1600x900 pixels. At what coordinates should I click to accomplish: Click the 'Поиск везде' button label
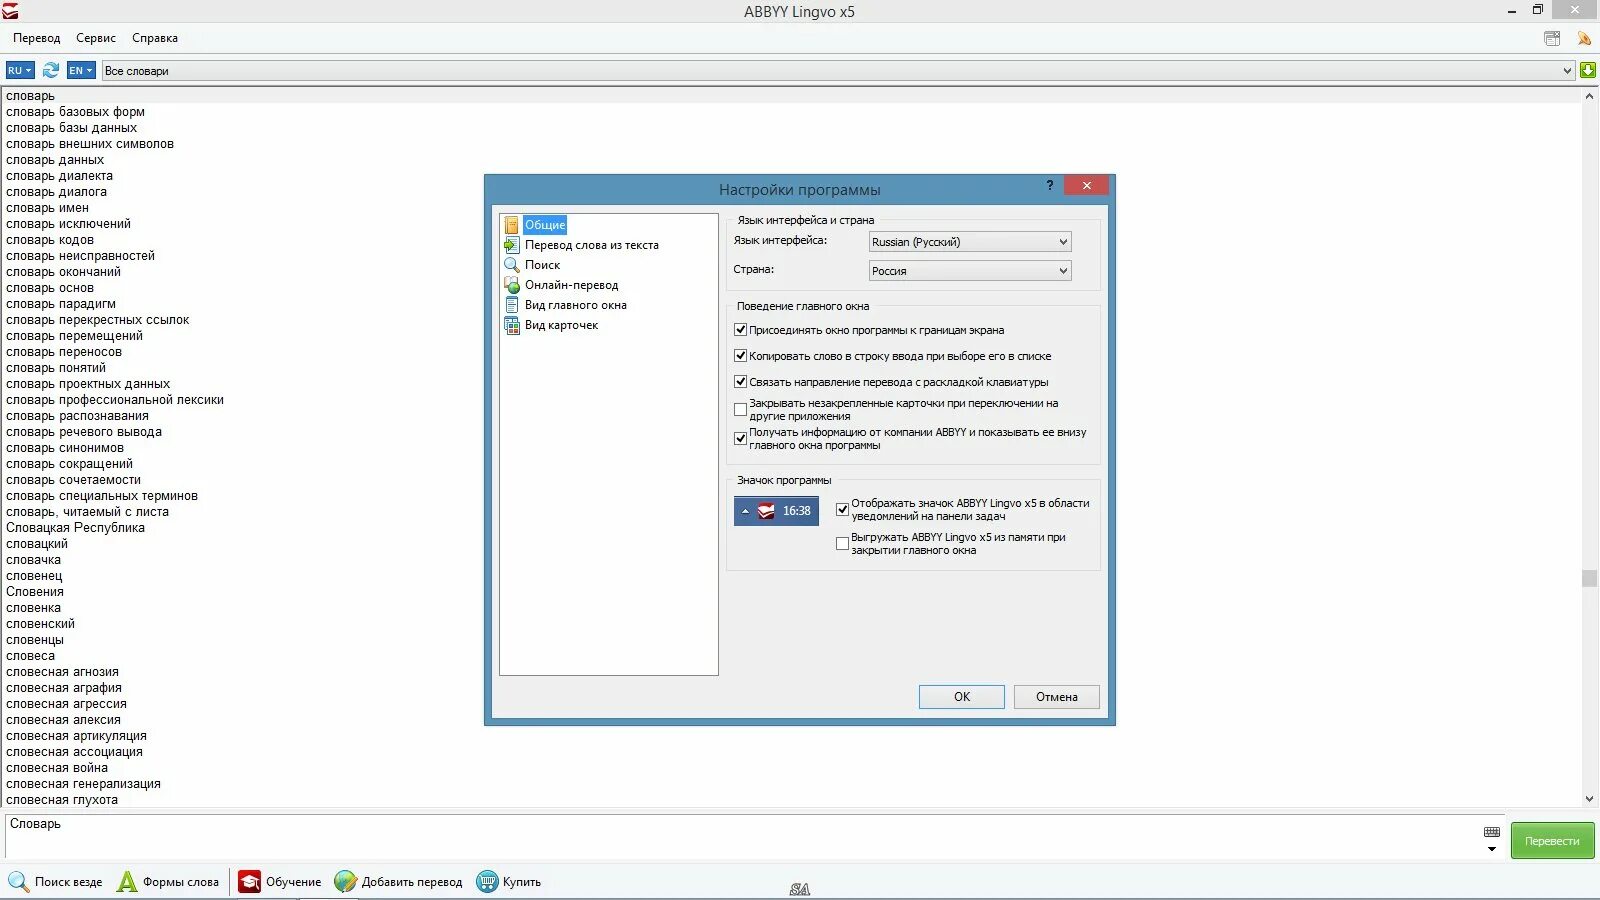coord(69,882)
